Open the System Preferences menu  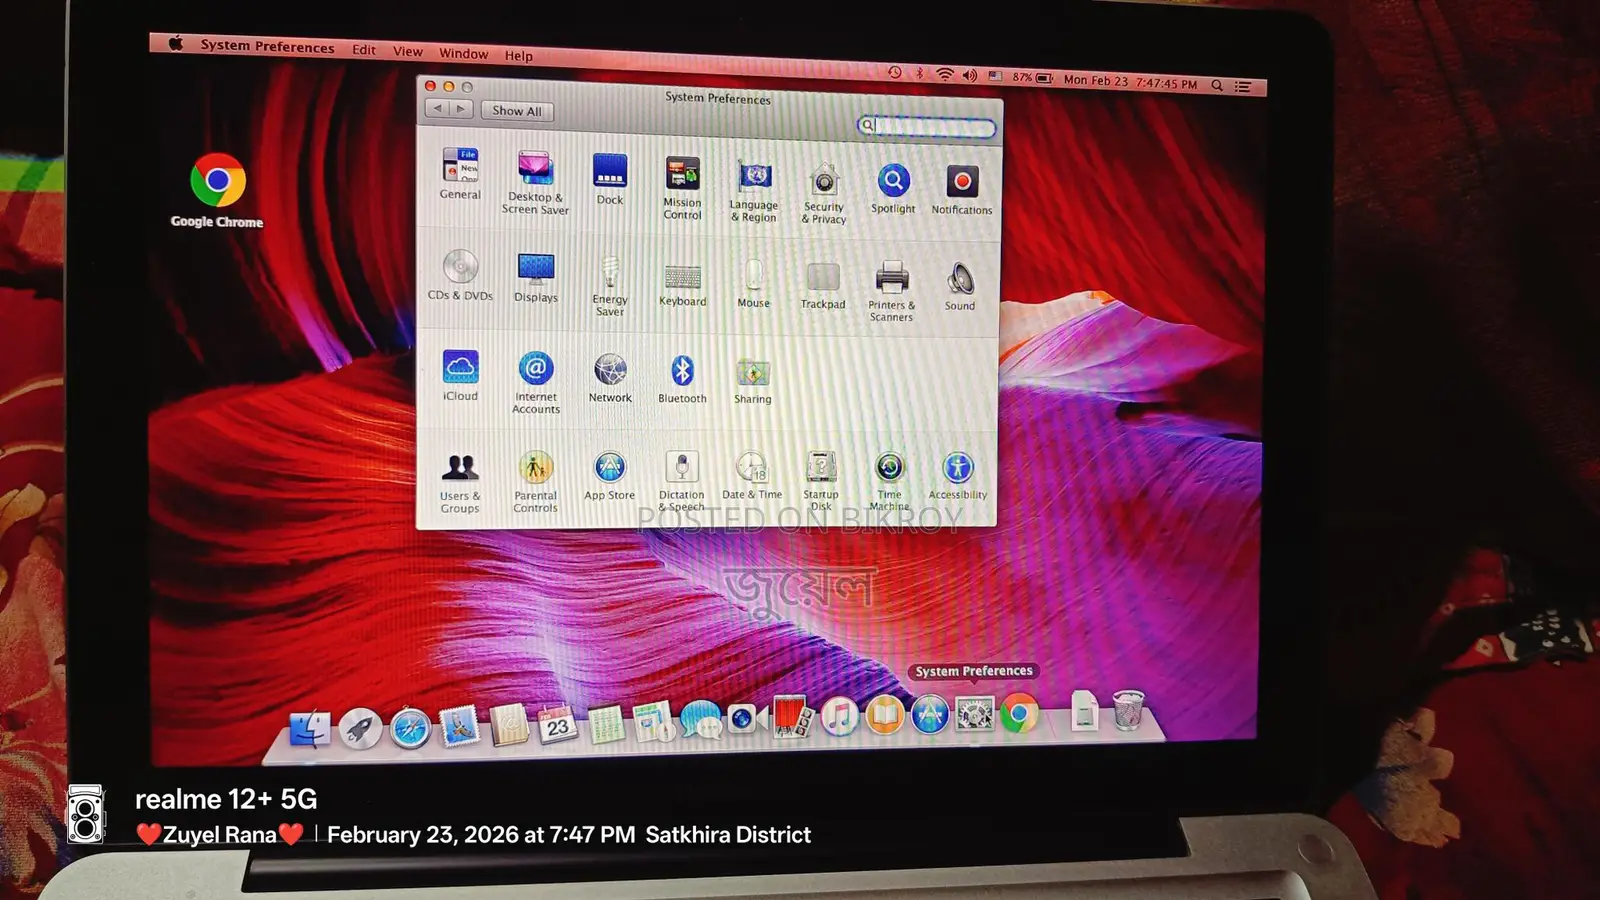pos(267,46)
